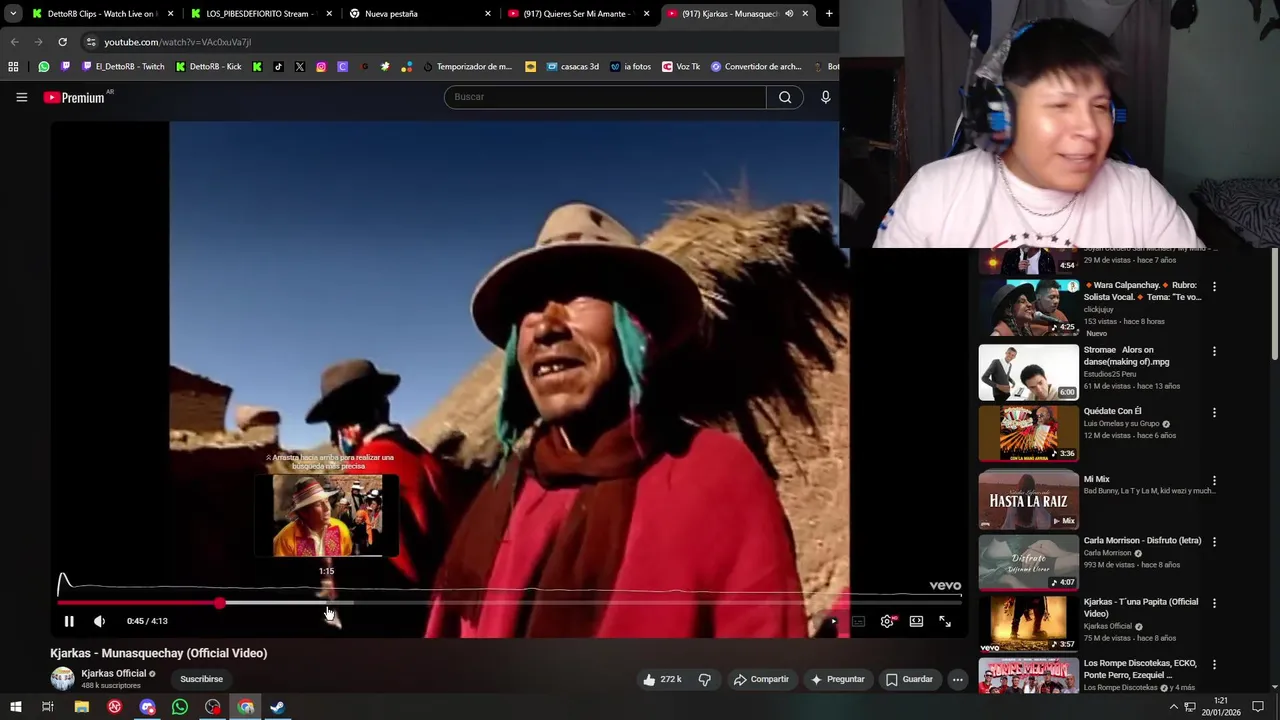Open YouTube hamburger guide menu
This screenshot has height=720, width=1280.
21,97
